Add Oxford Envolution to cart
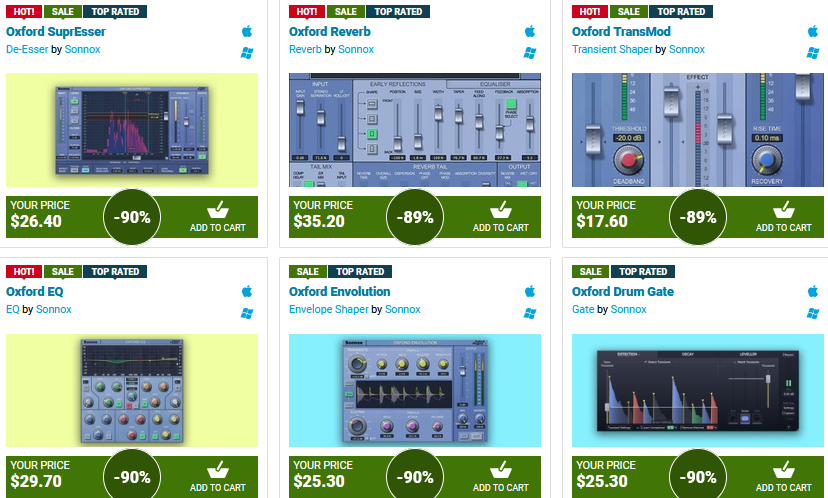The height and width of the screenshot is (498, 828). [x=501, y=477]
